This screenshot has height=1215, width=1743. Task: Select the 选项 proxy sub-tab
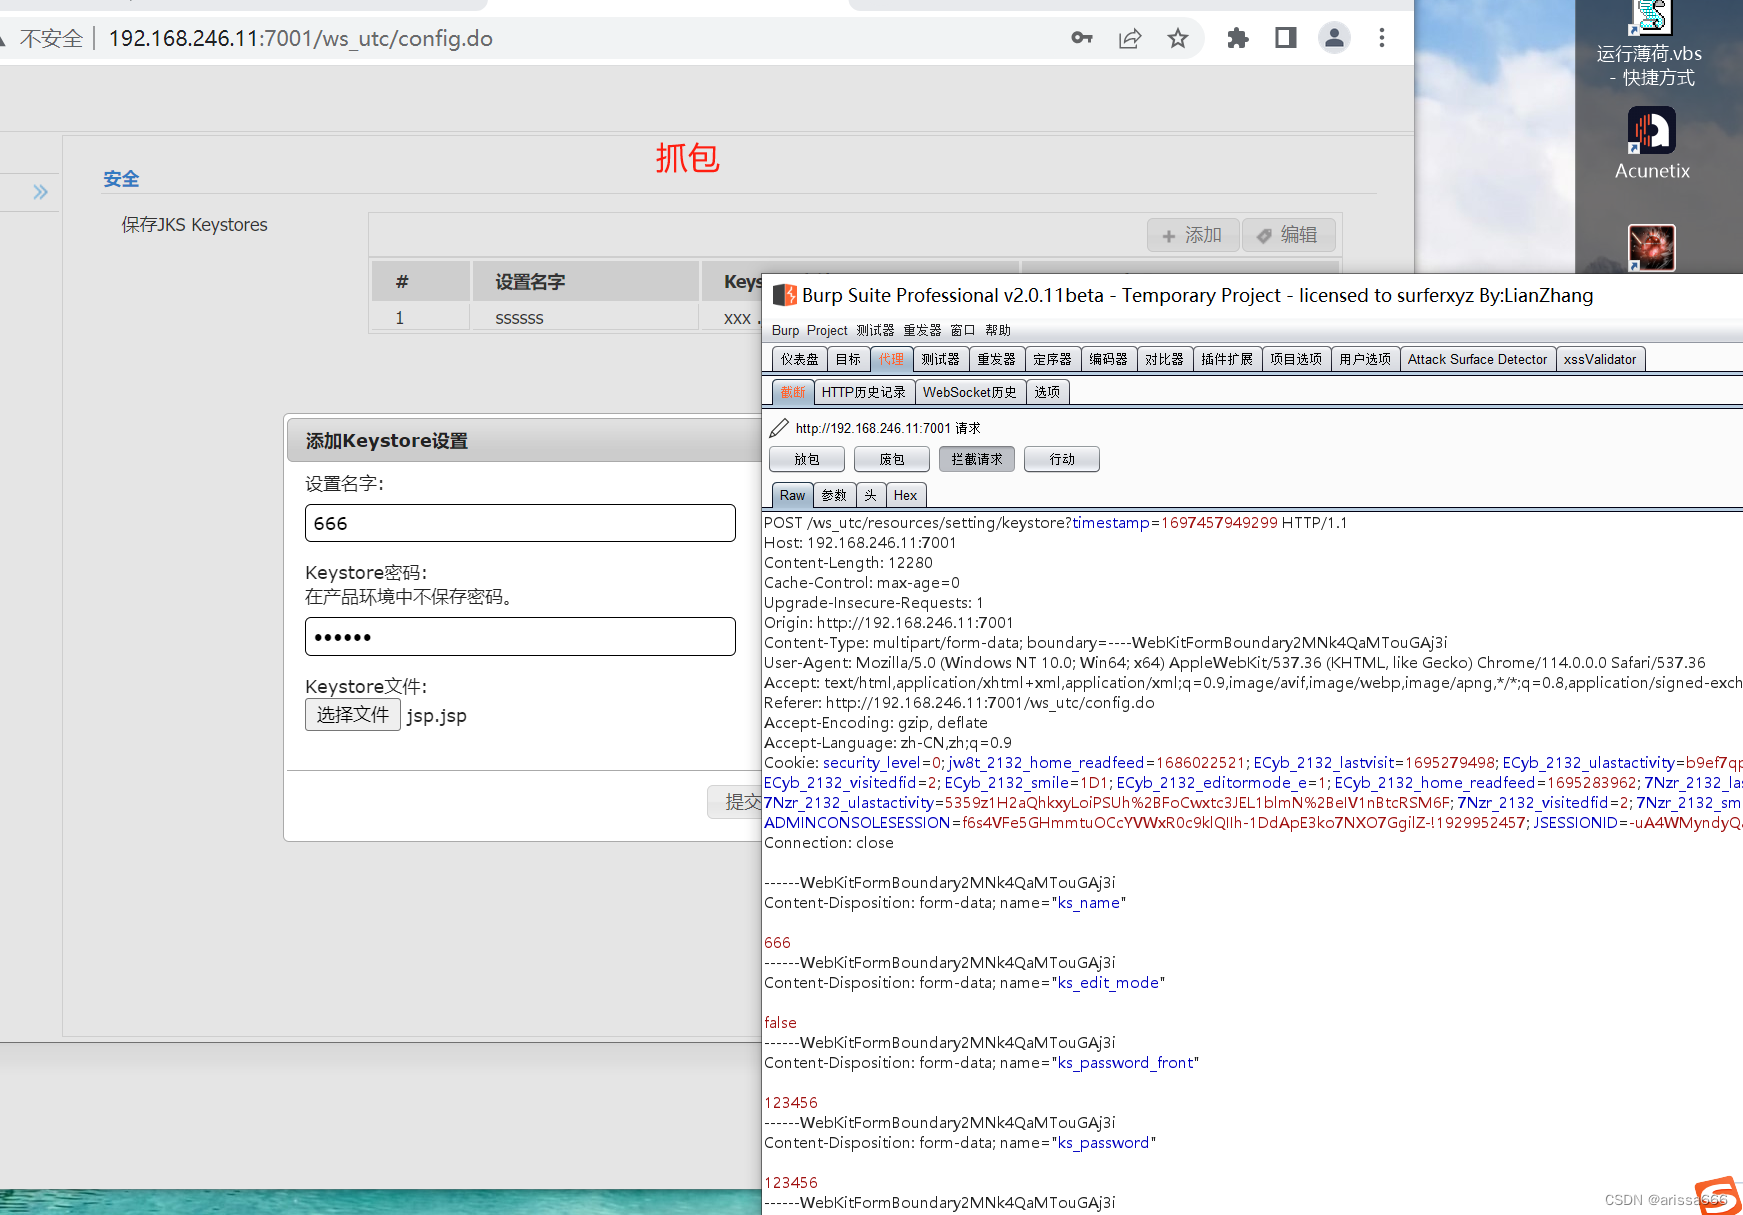1047,392
